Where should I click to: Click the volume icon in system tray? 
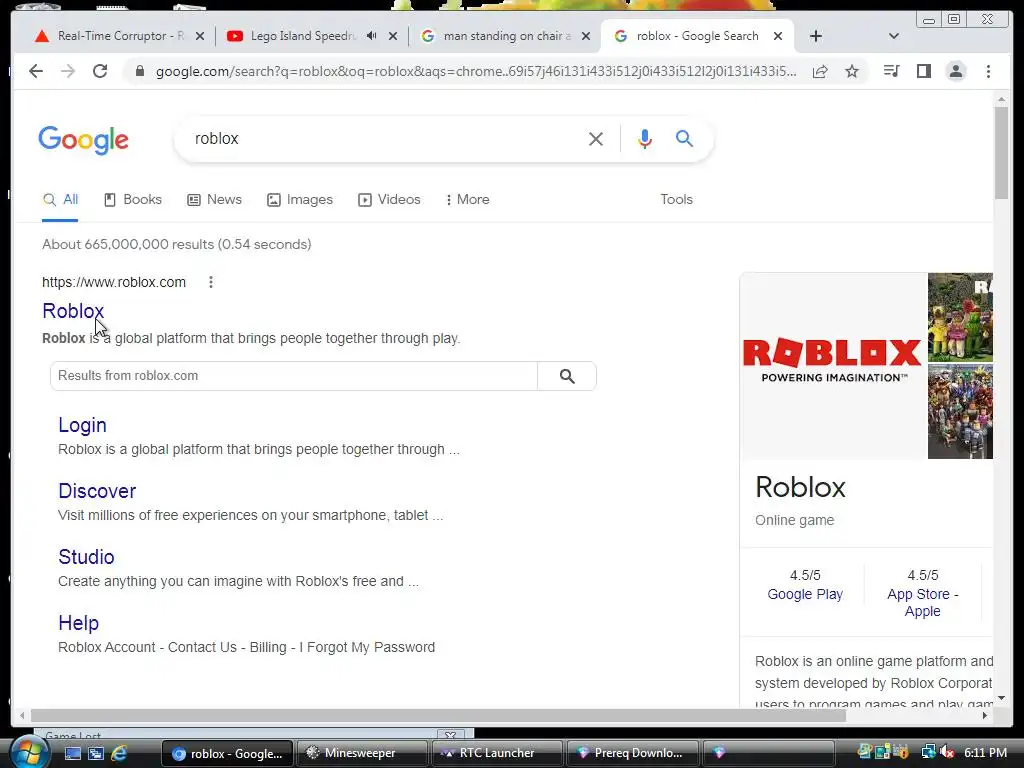[x=947, y=753]
